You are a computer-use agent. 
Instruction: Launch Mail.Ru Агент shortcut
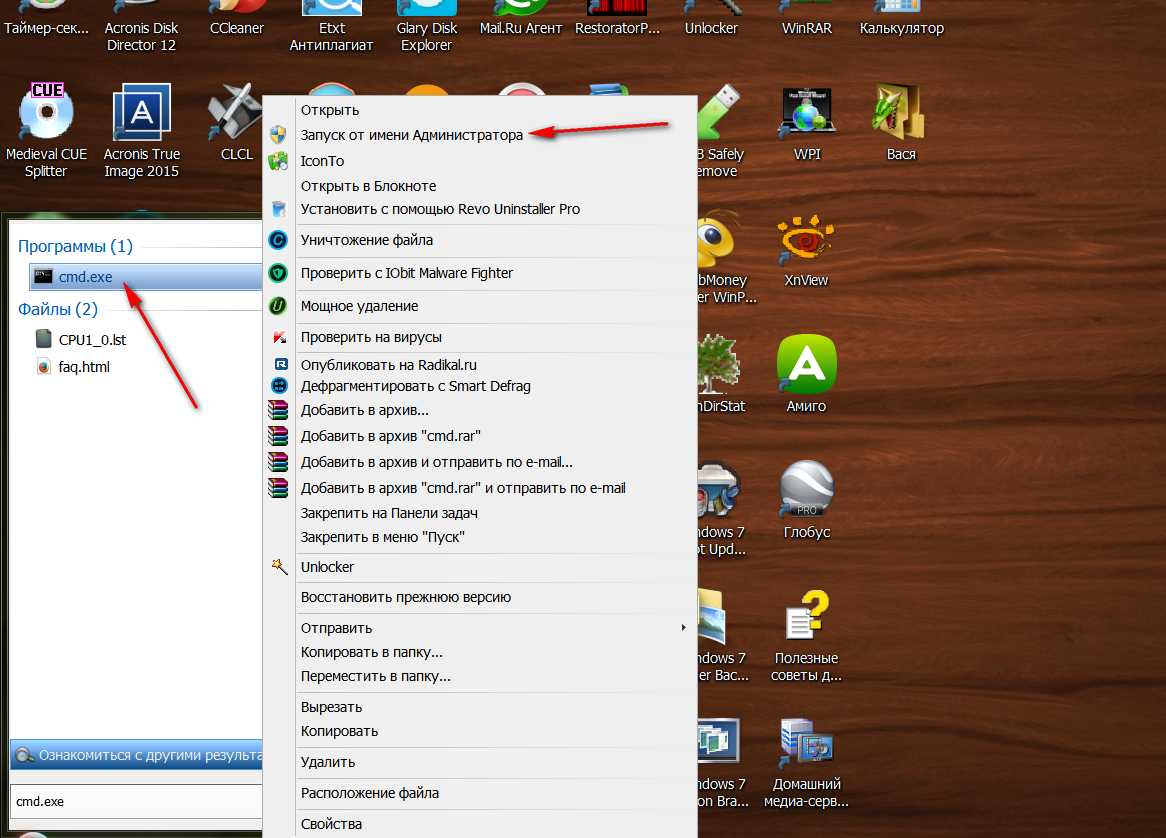click(x=521, y=19)
